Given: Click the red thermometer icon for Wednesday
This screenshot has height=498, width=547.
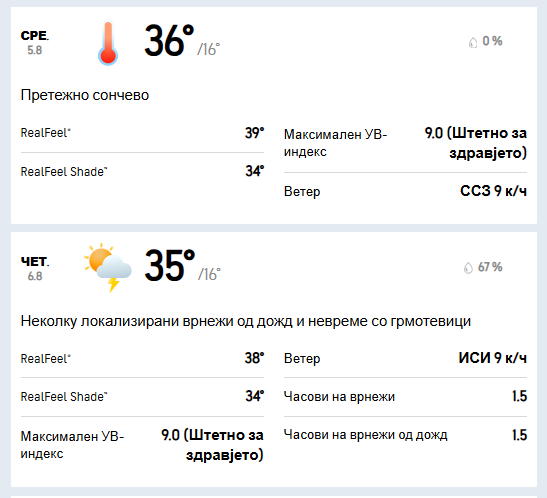Looking at the screenshot, I should (x=108, y=43).
